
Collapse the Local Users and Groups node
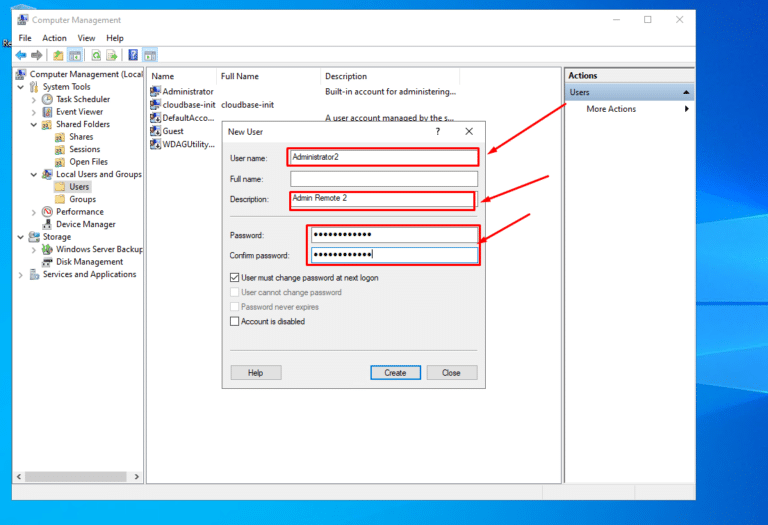pyautogui.click(x=34, y=174)
